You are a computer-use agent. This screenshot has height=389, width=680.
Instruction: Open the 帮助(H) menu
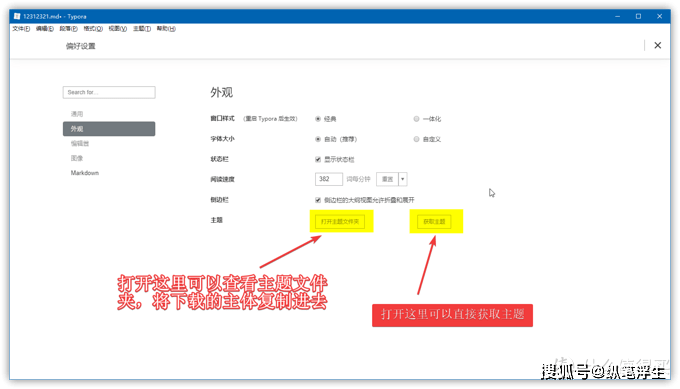pos(166,29)
